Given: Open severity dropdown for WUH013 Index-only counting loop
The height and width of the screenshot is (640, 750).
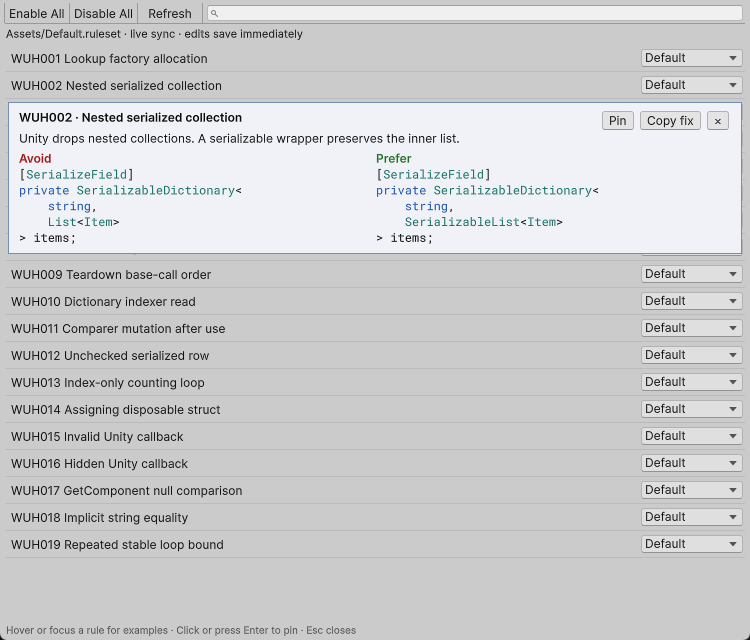Looking at the screenshot, I should tap(691, 382).
